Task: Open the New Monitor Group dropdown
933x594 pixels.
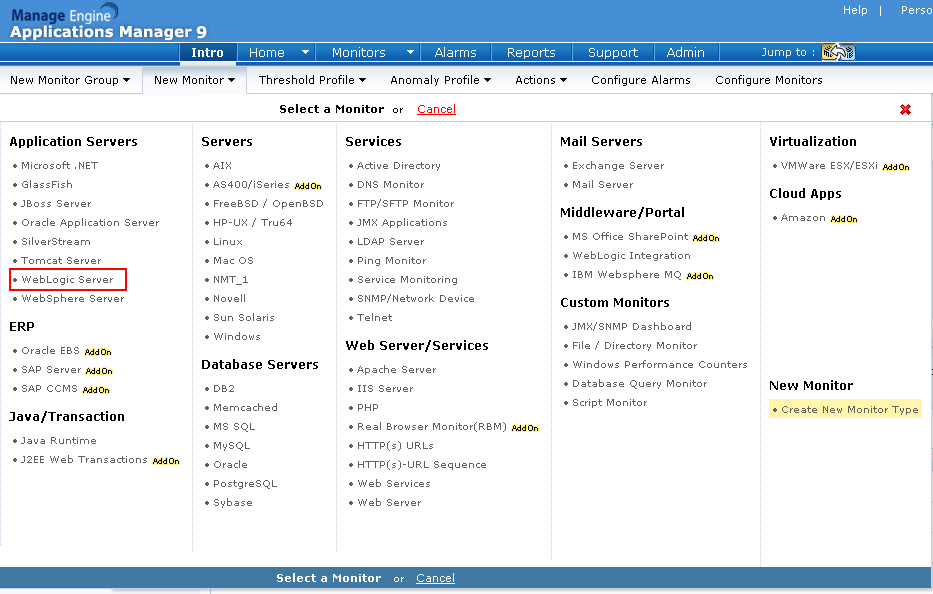Action: tap(70, 80)
